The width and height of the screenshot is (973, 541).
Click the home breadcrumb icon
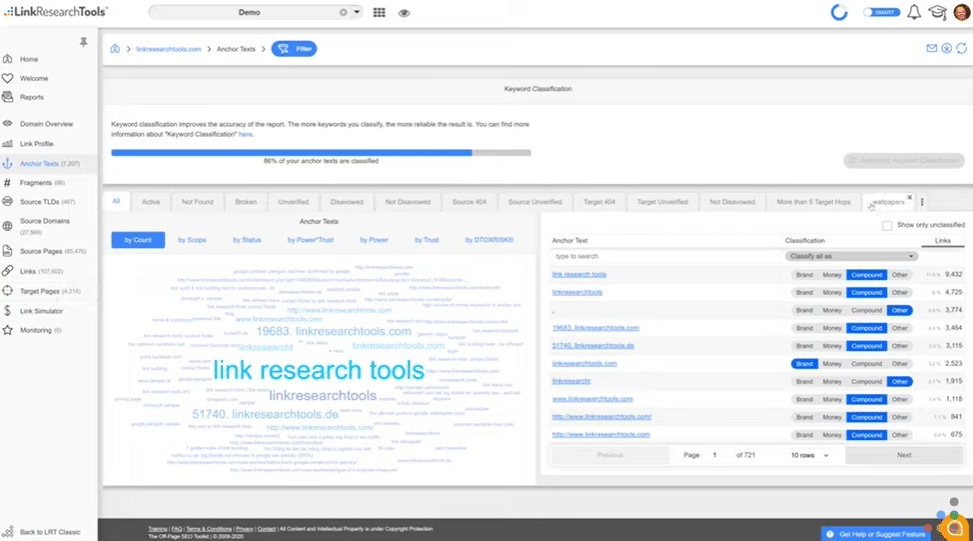coord(115,48)
